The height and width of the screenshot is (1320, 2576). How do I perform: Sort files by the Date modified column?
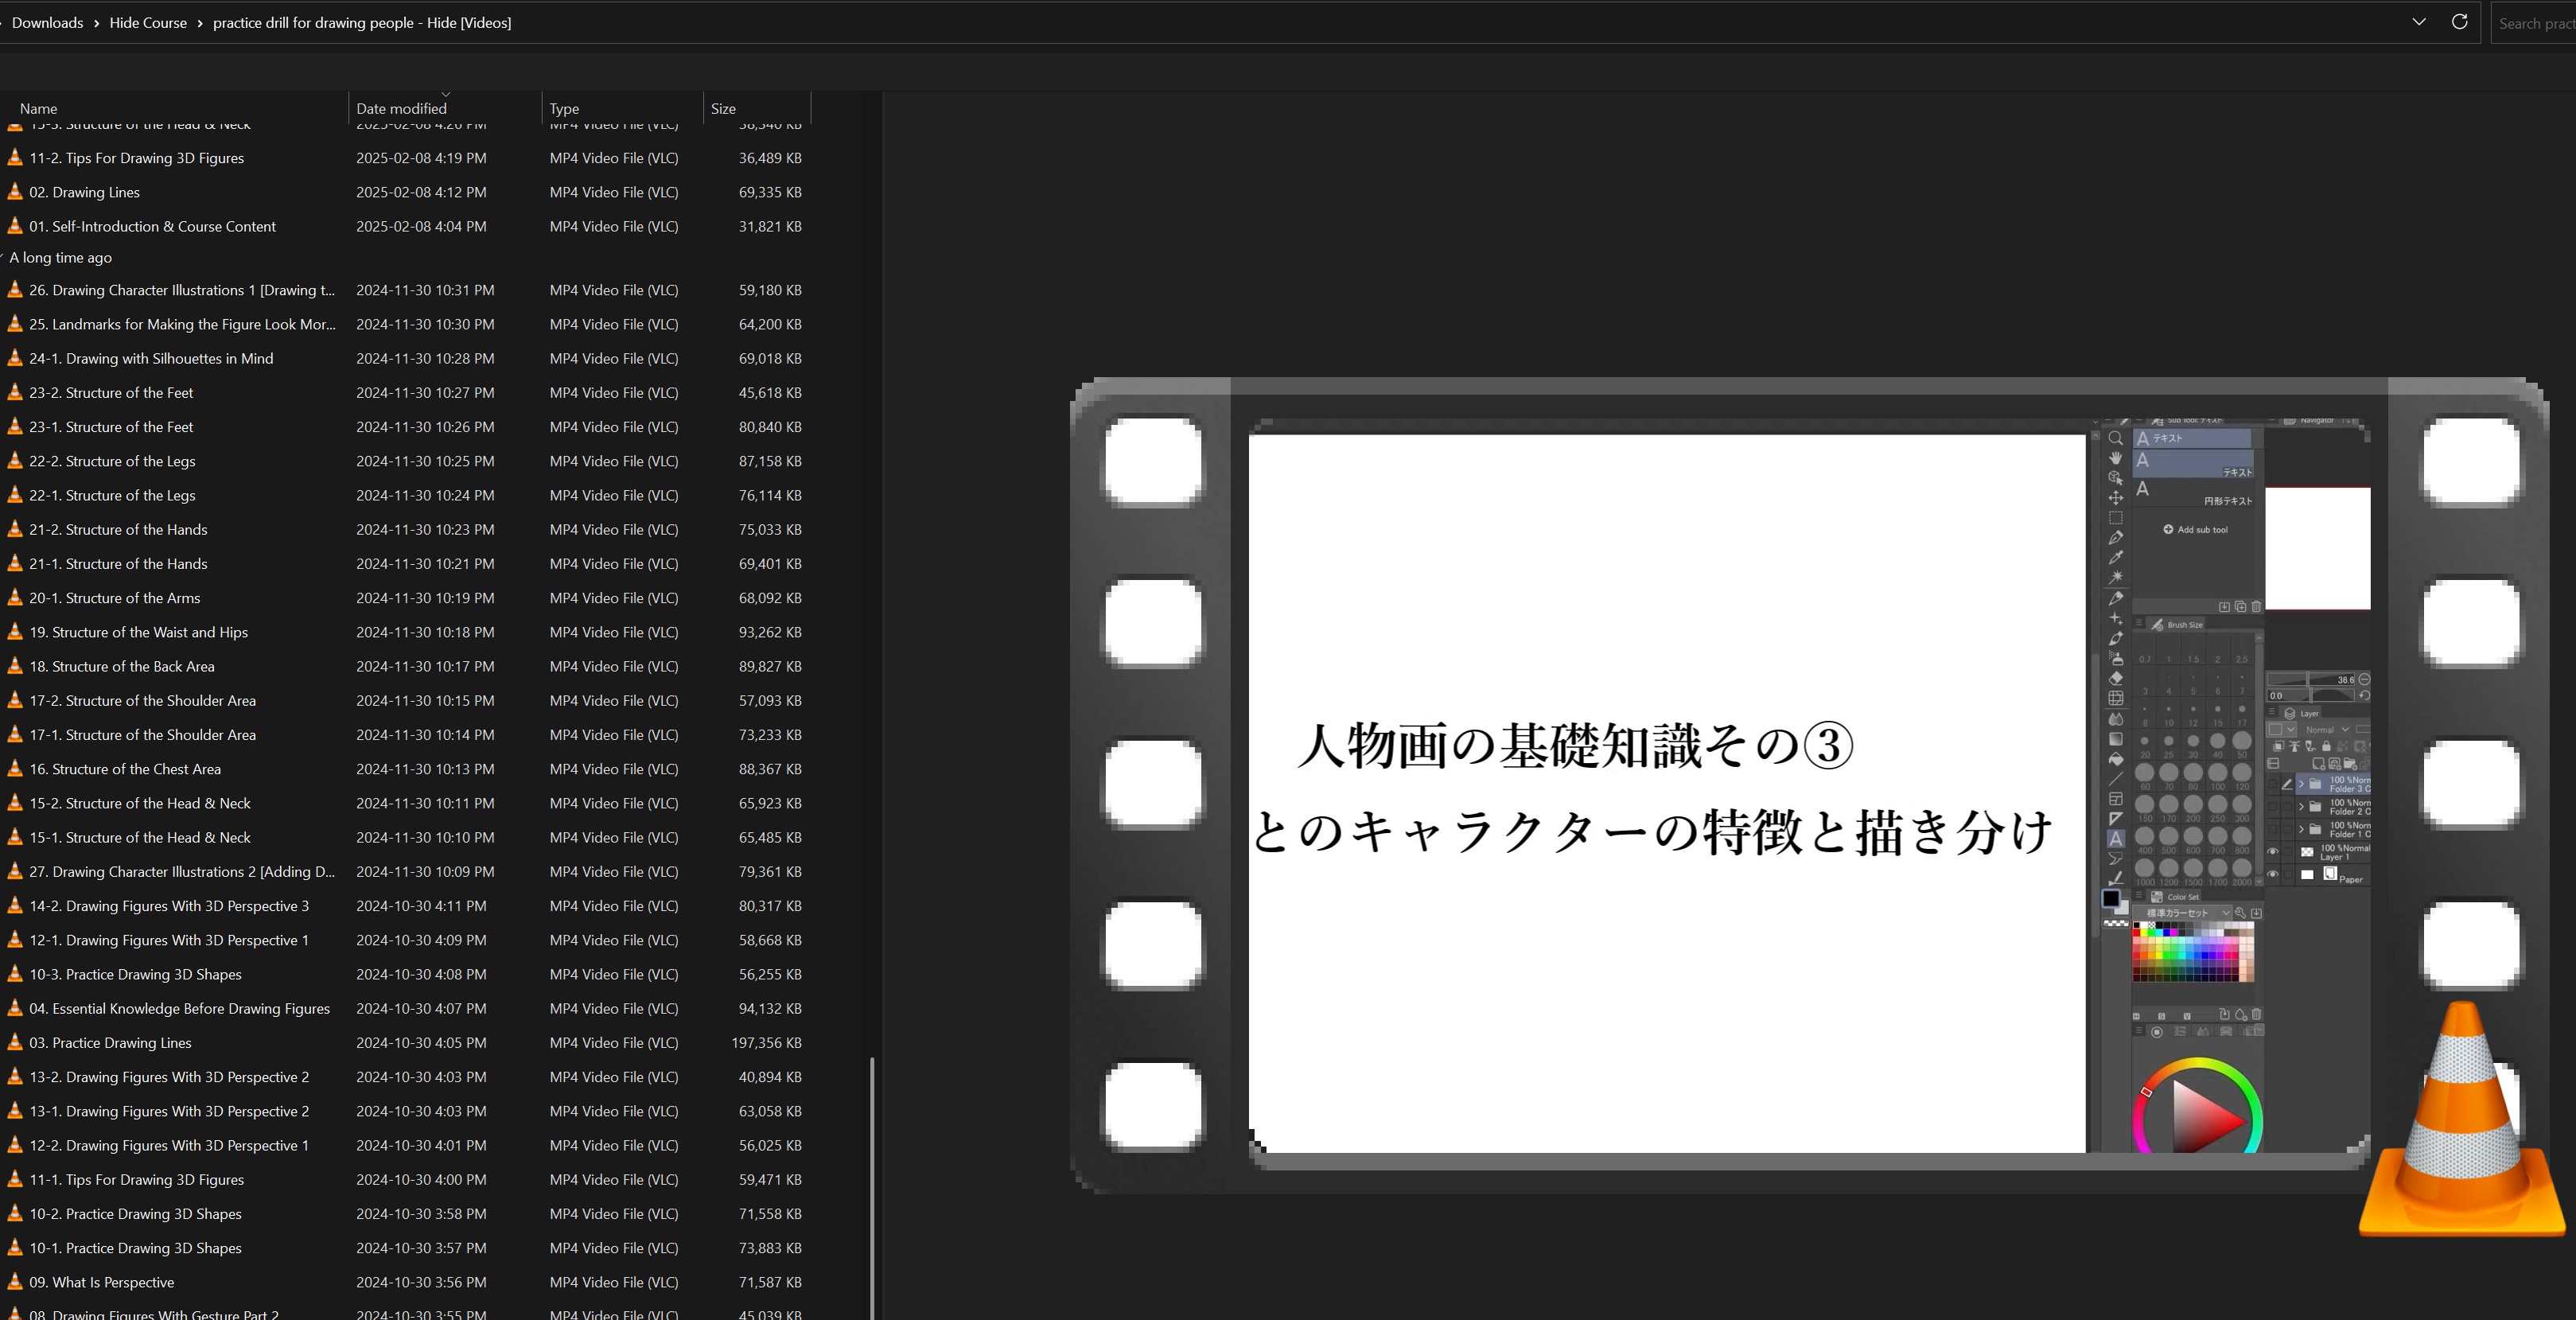click(x=401, y=108)
